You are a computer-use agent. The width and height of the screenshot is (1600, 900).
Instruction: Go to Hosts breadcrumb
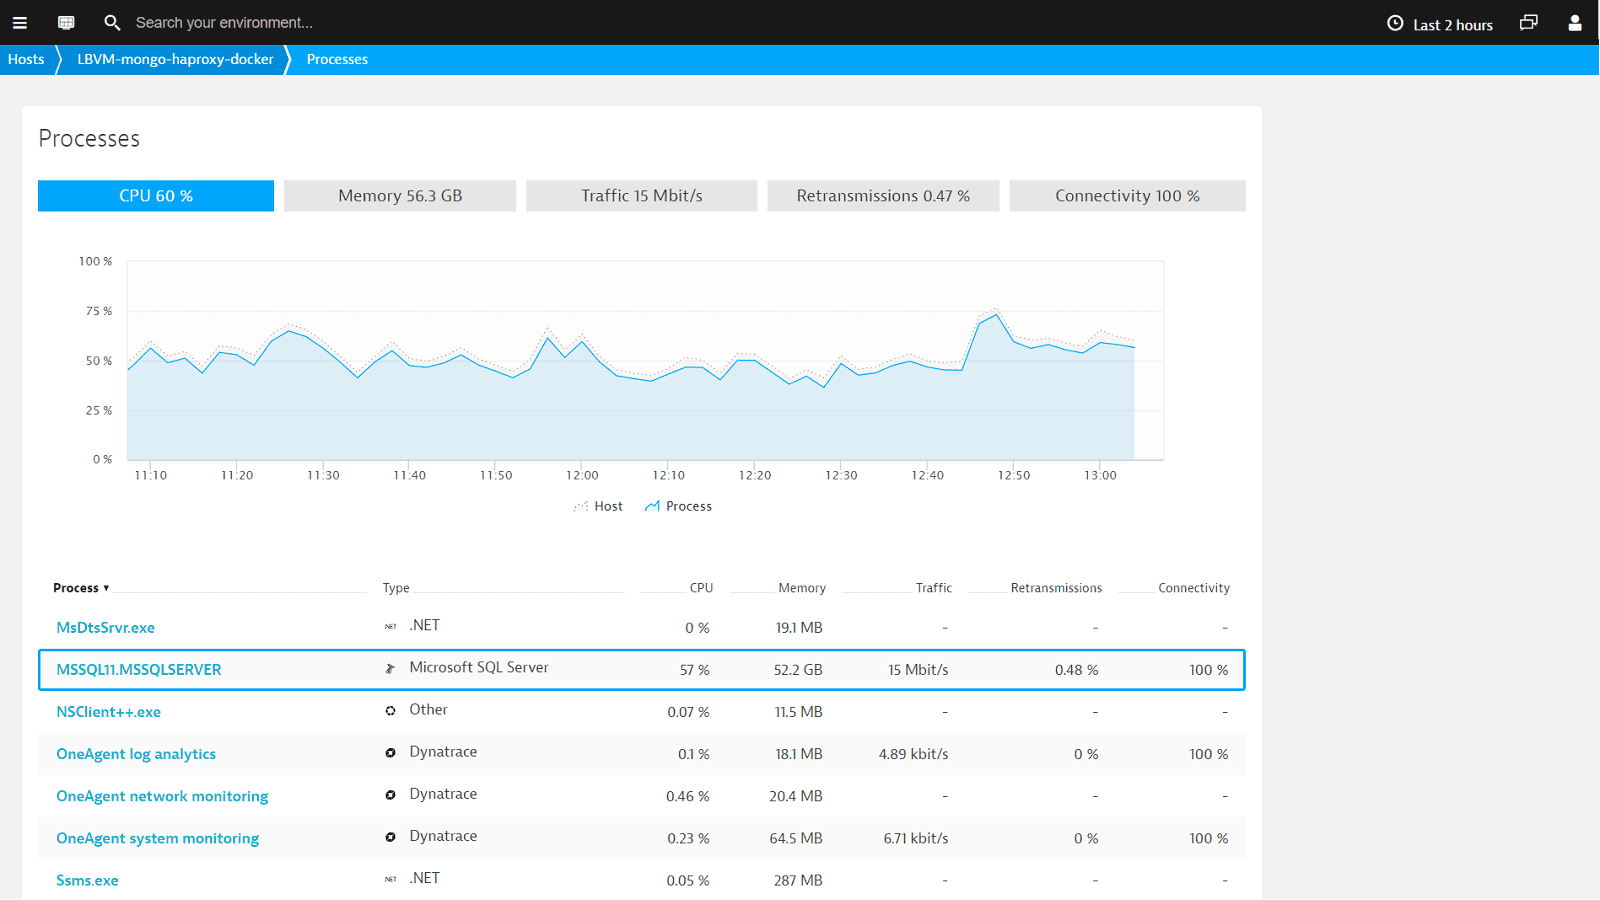point(26,59)
